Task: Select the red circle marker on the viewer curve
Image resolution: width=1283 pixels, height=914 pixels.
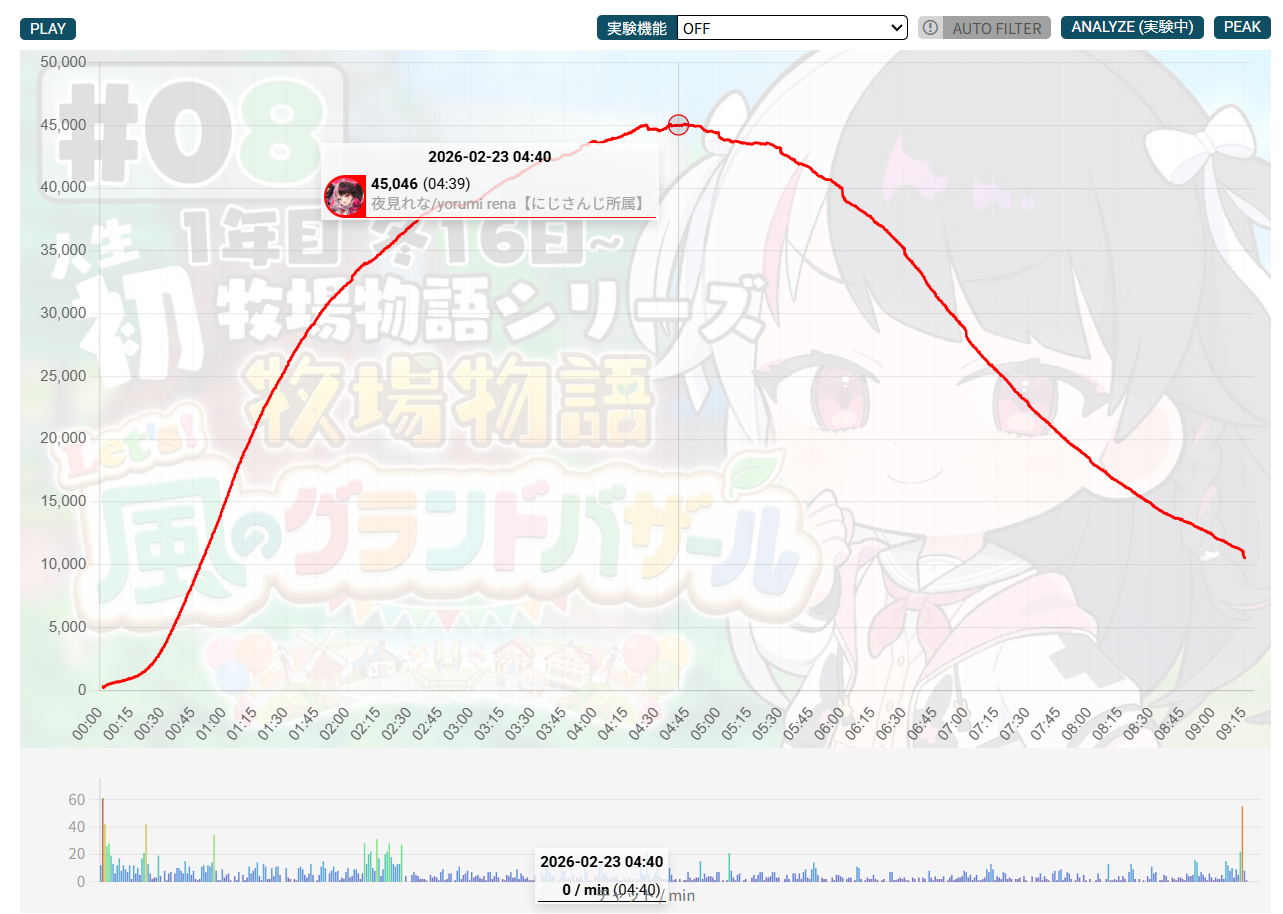Action: (678, 125)
